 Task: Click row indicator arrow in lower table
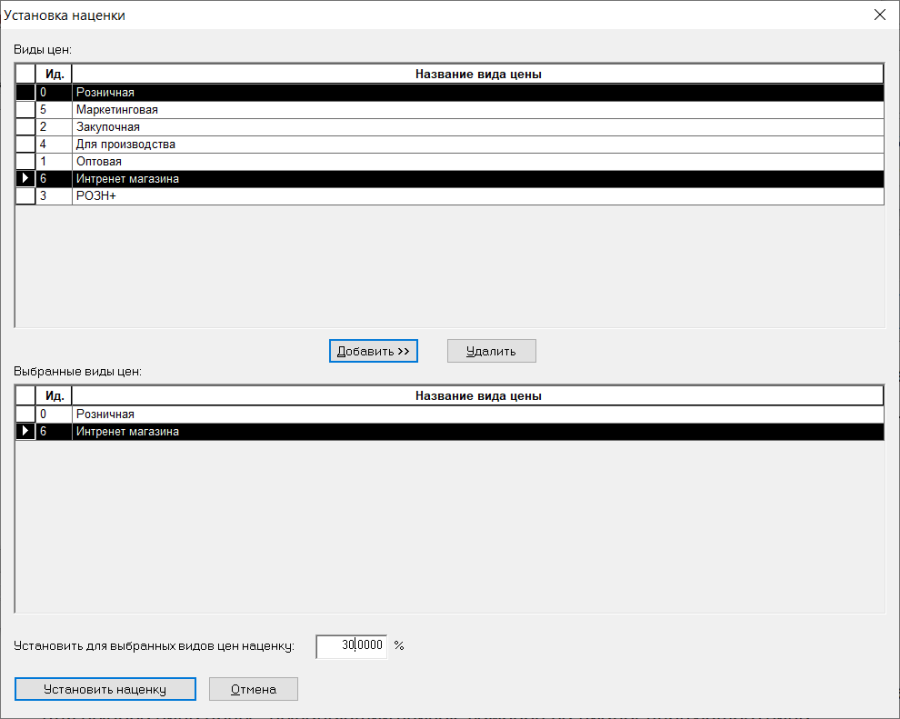[25, 432]
